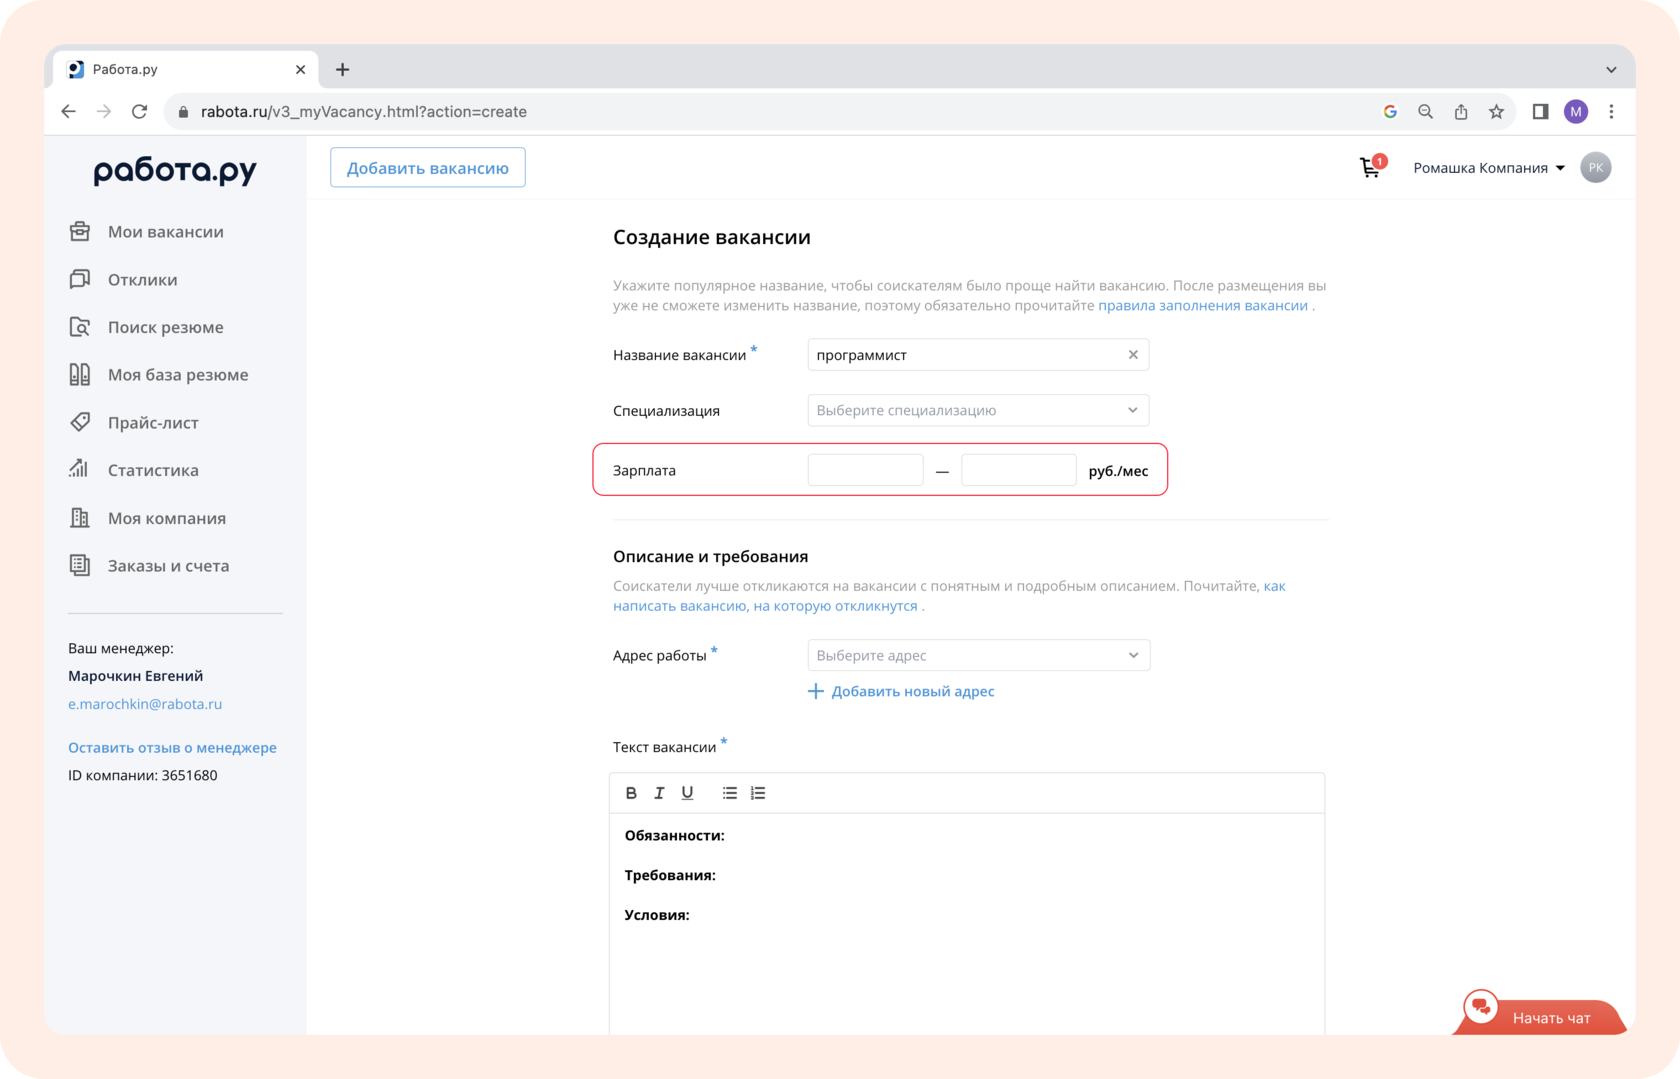Viewport: 1680px width, 1079px height.
Task: Click the minimum salary input field
Action: tap(865, 470)
